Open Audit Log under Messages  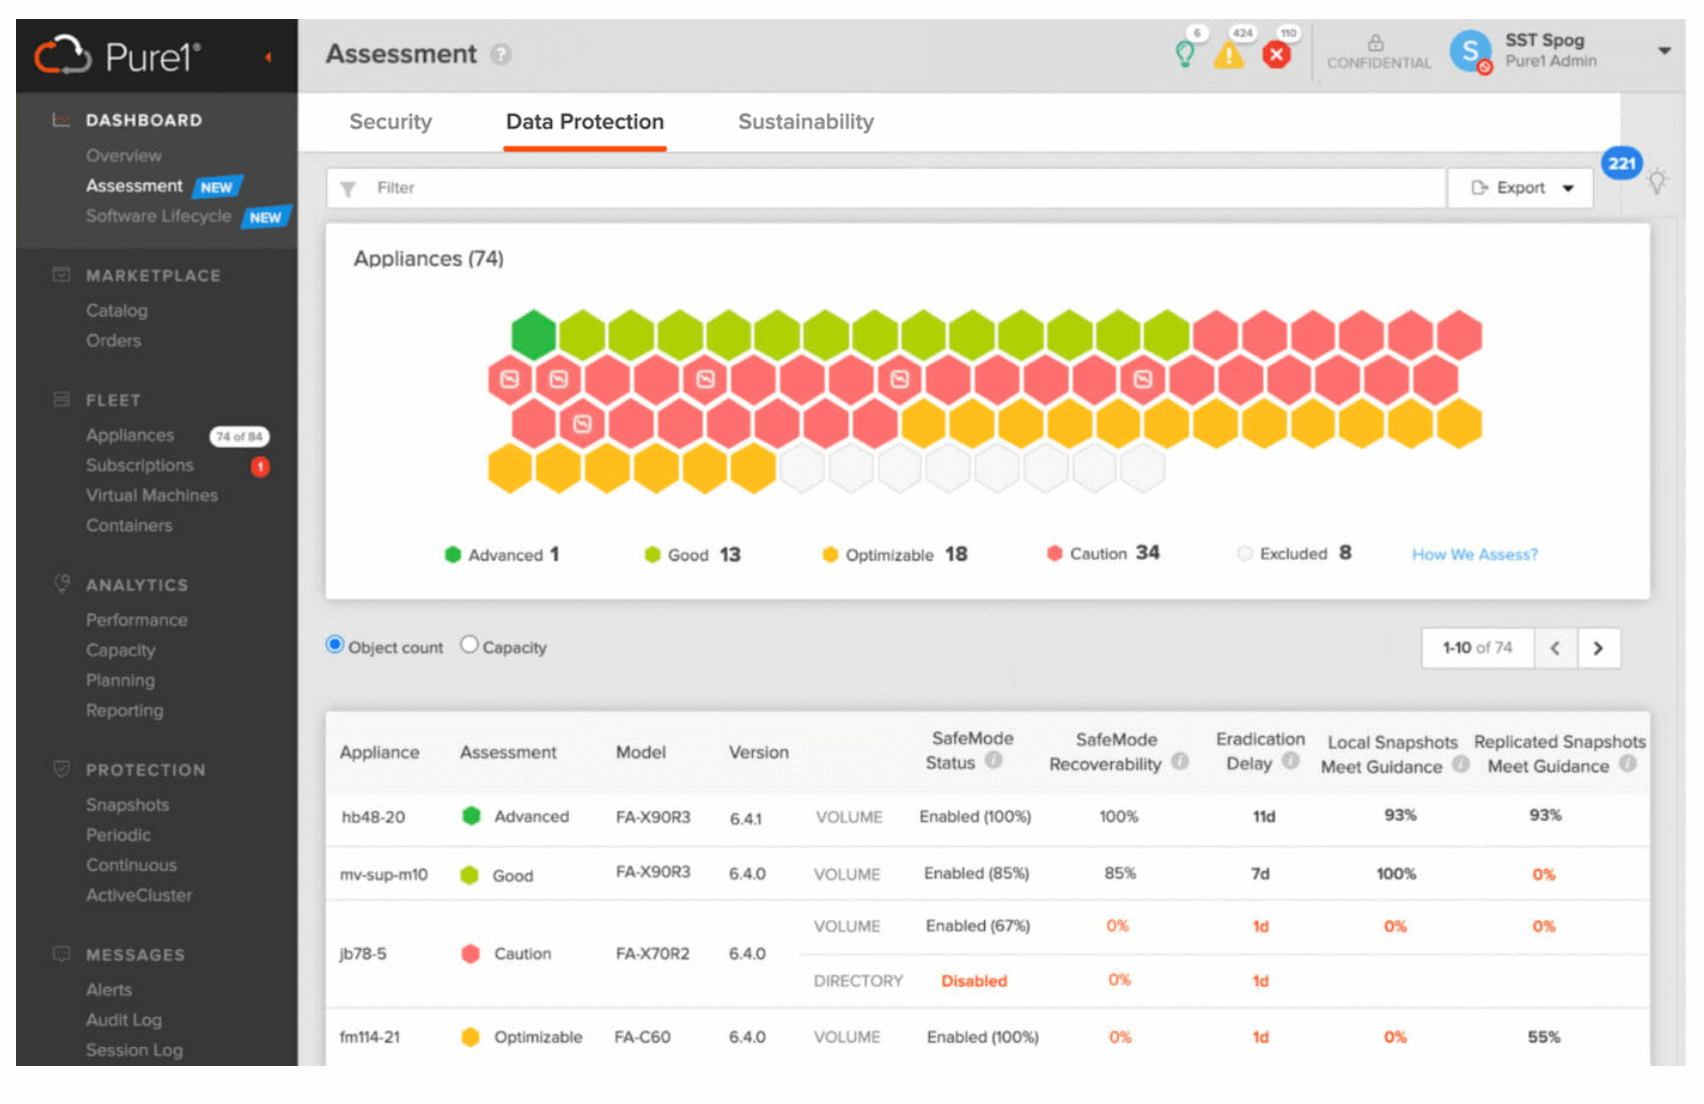[124, 1020]
